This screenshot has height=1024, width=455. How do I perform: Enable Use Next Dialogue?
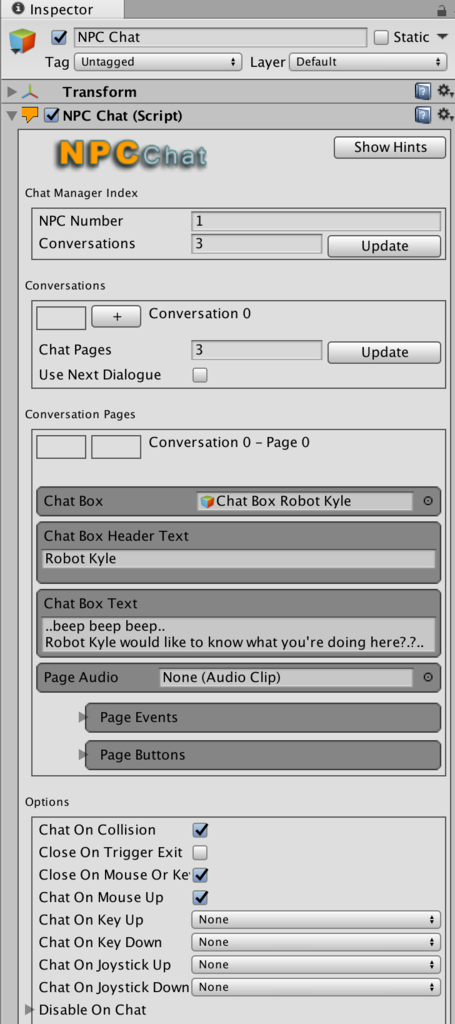coord(200,375)
